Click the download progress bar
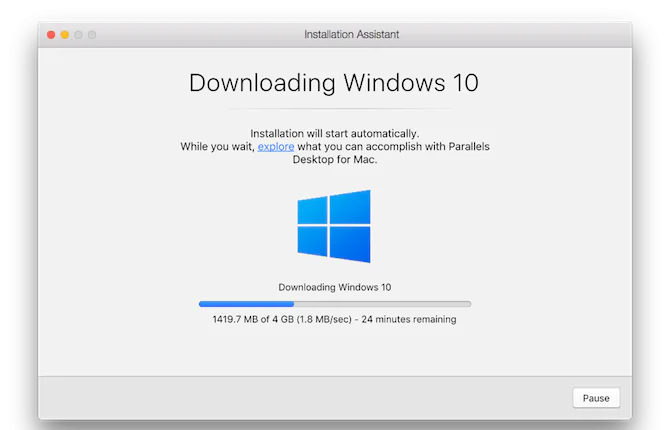The width and height of the screenshot is (670, 430). pyautogui.click(x=335, y=304)
